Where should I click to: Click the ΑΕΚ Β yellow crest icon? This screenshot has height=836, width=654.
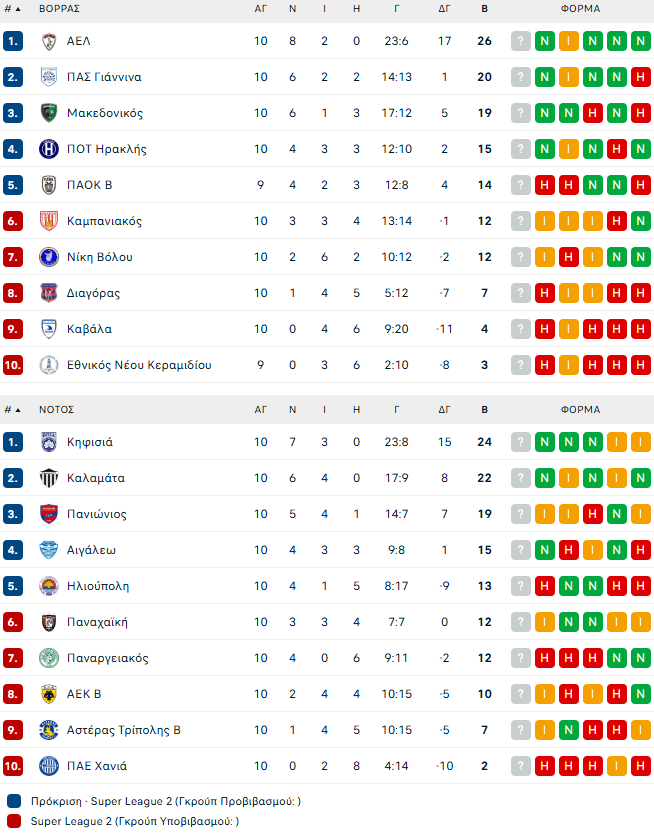point(48,694)
